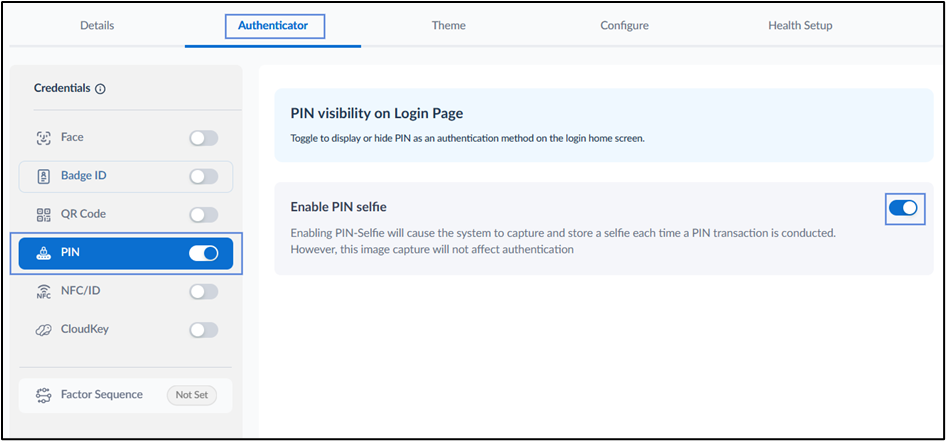Click the QR Code icon

pos(43,215)
